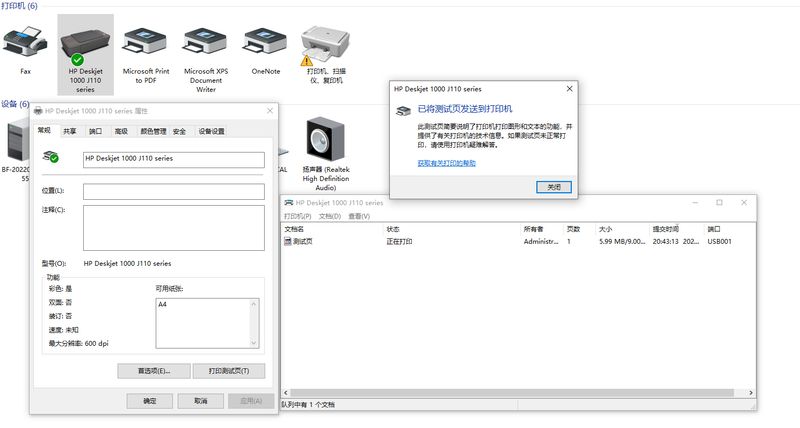
Task: Click the Microsoft Print to PDF printer
Action: (x=145, y=42)
